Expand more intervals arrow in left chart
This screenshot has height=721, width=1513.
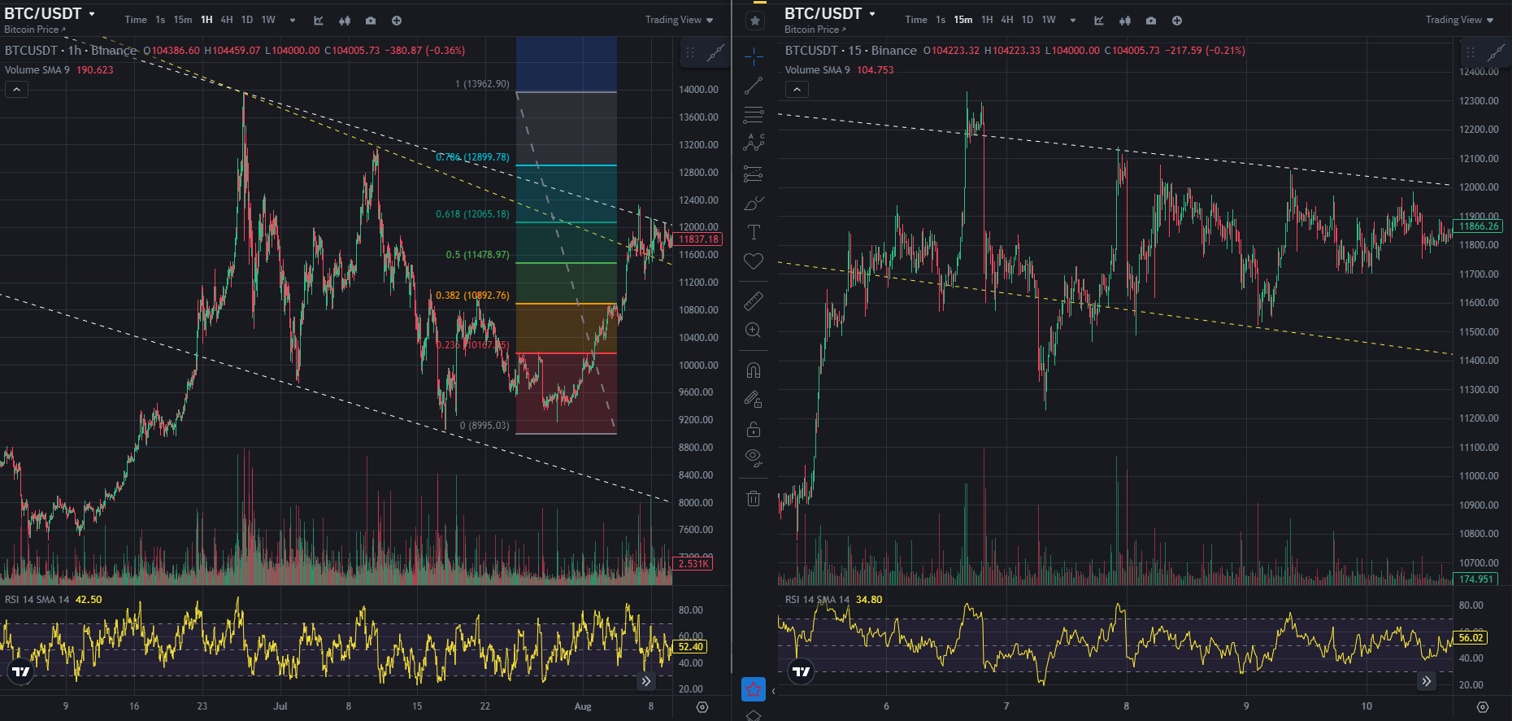[x=292, y=20]
